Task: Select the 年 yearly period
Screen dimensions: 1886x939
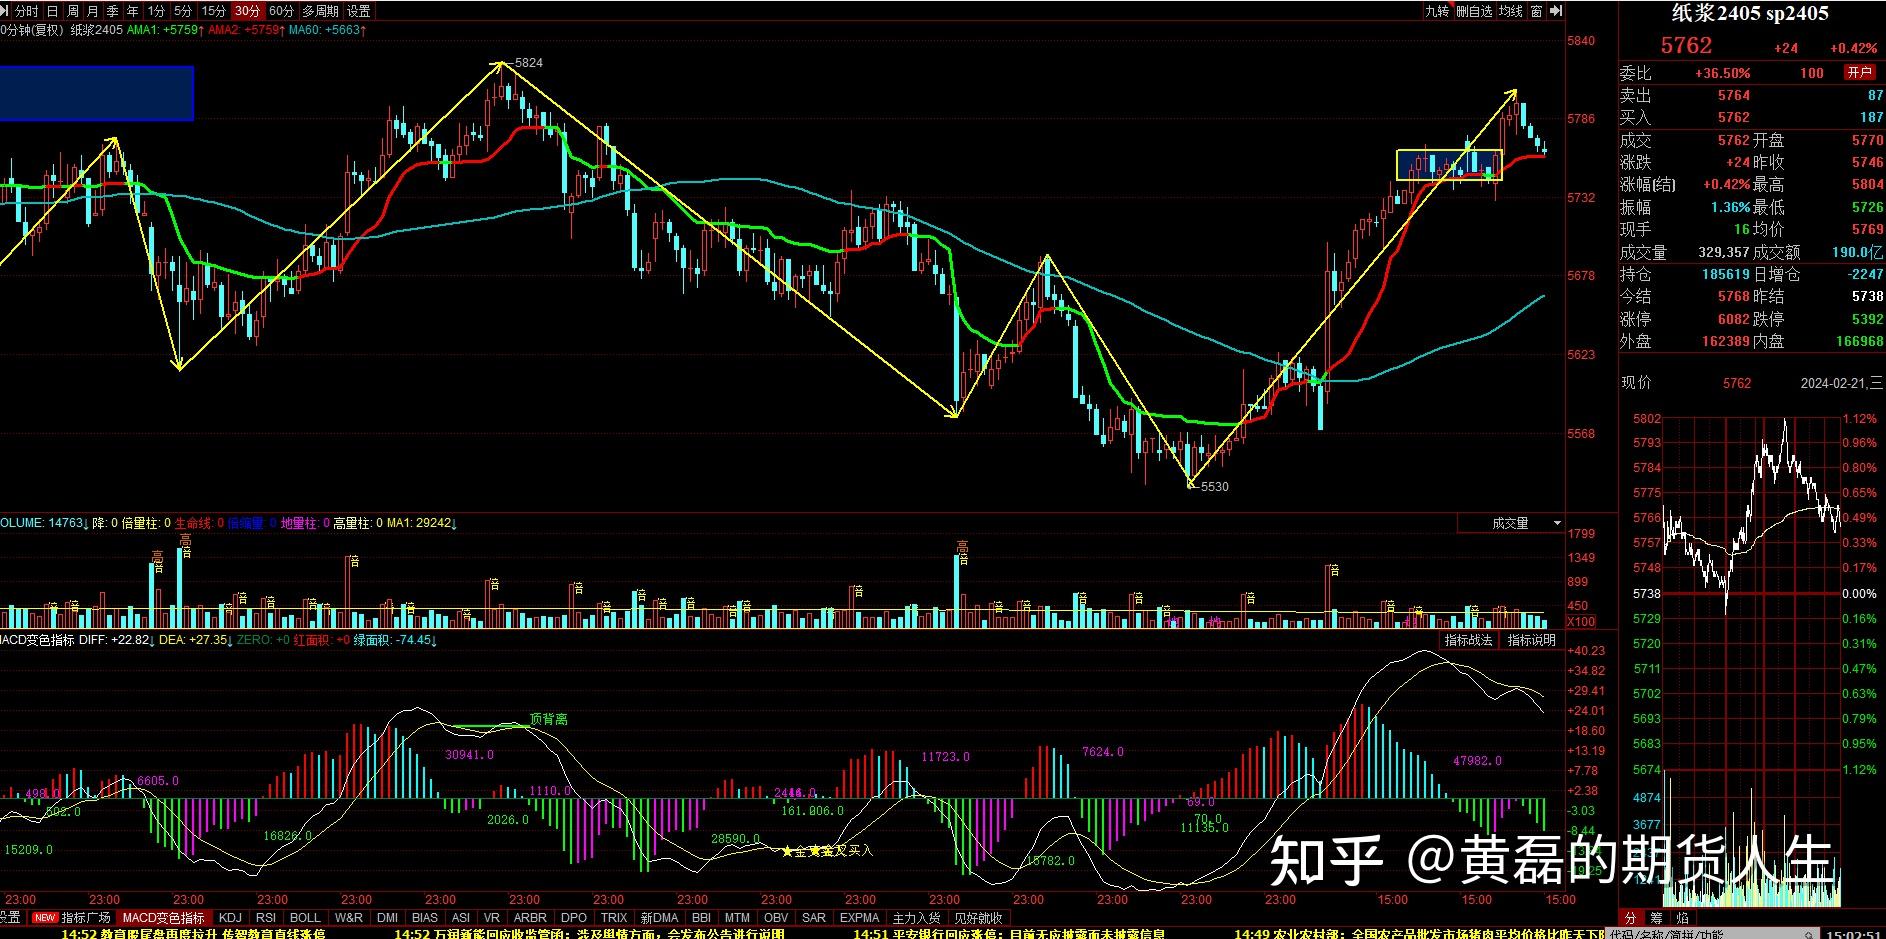Action: (133, 11)
